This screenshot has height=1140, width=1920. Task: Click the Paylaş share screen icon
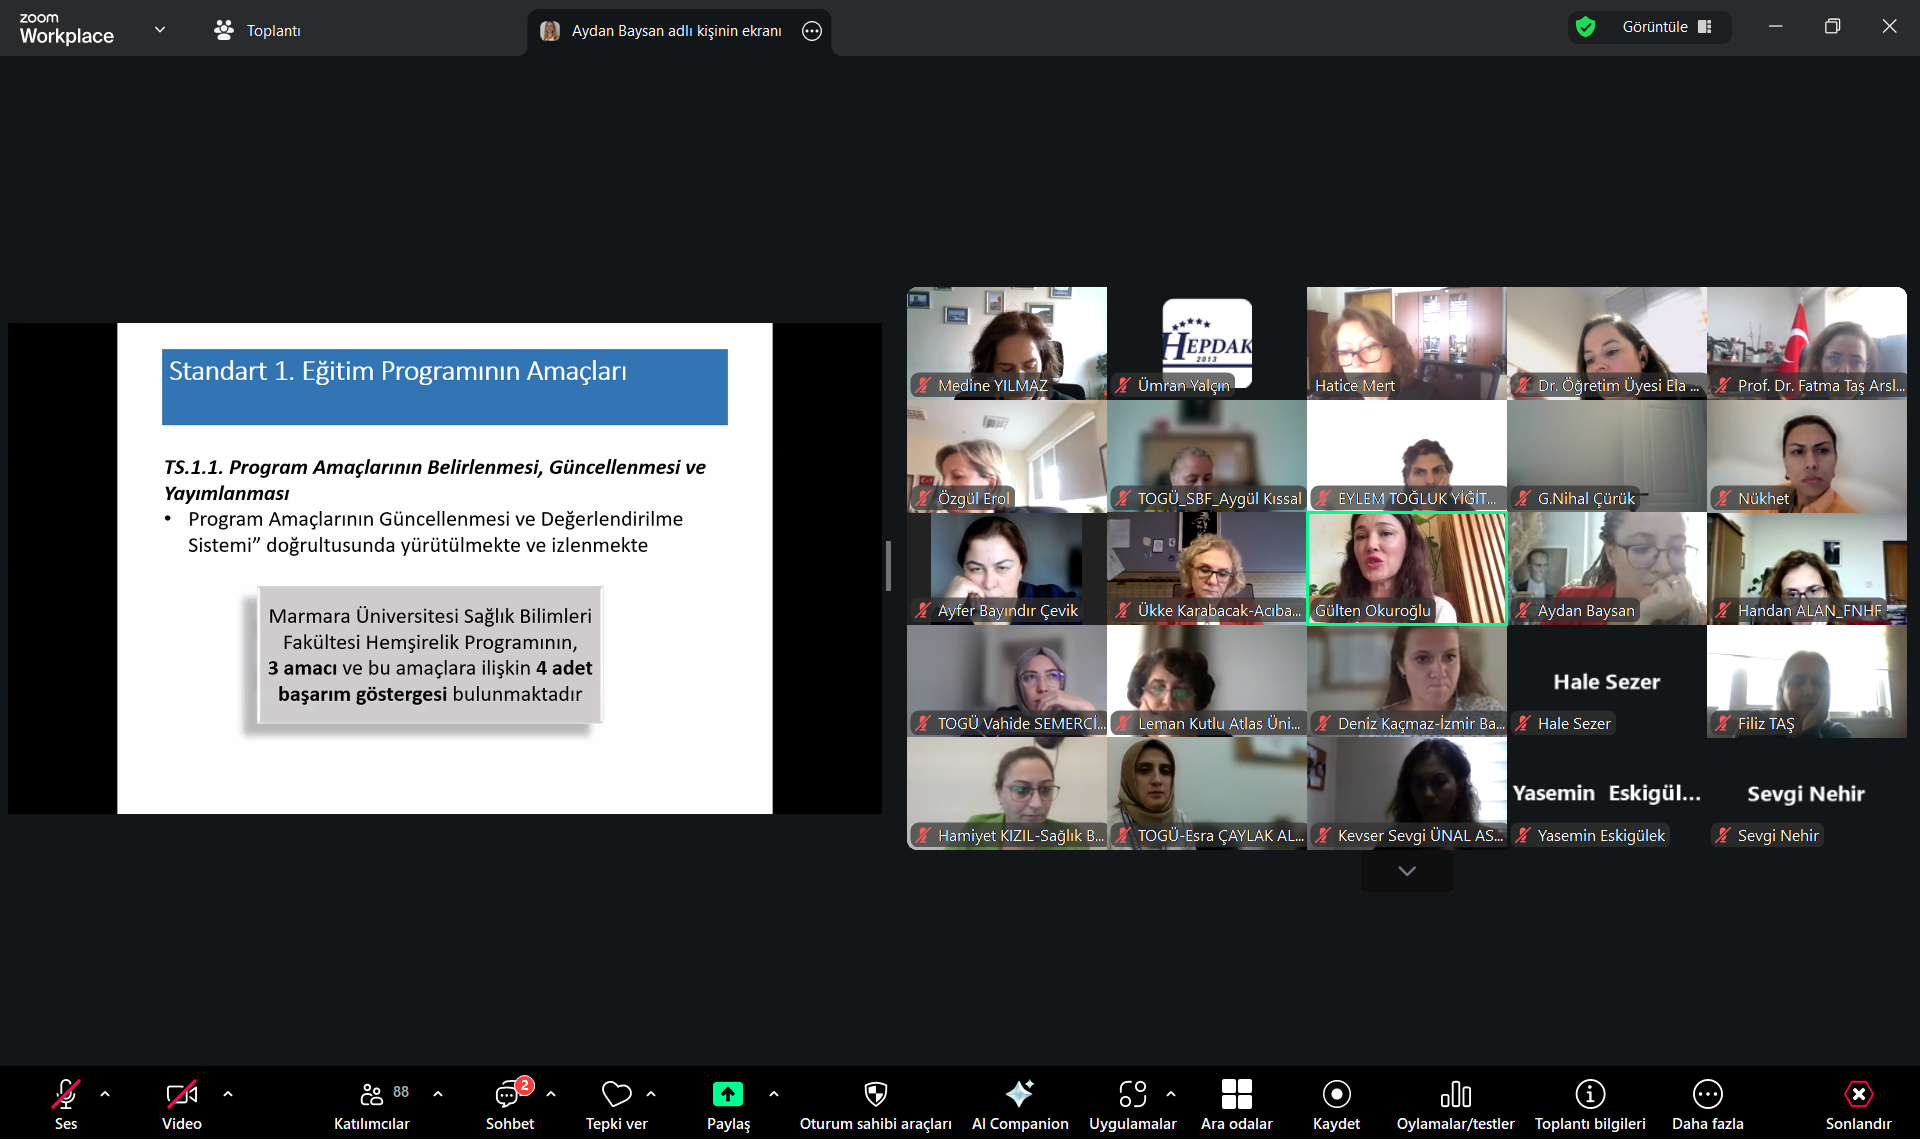click(x=727, y=1094)
